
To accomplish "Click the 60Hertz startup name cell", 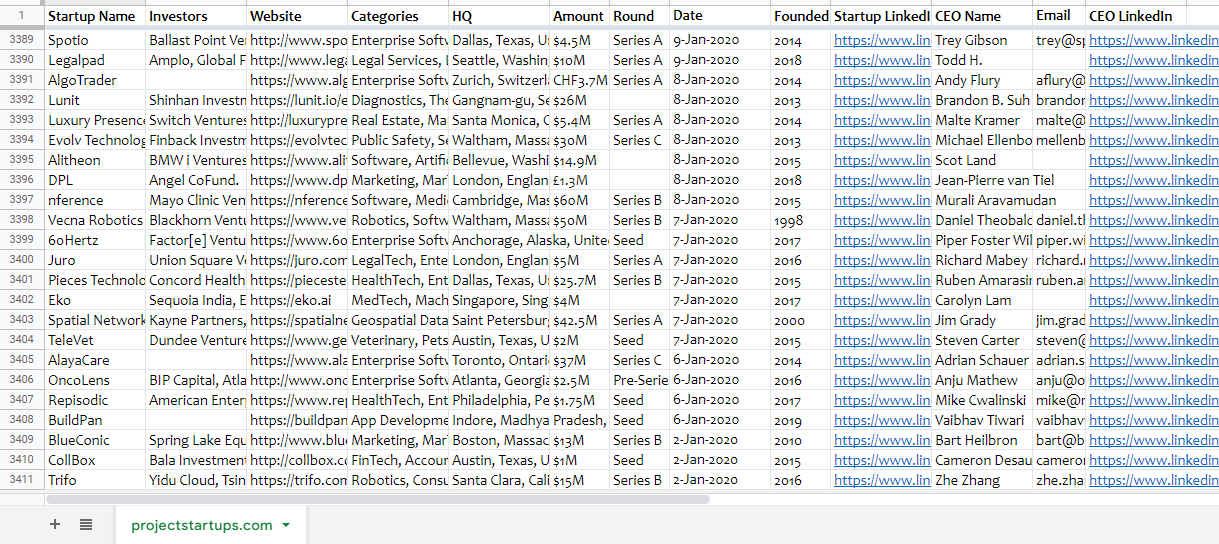I will (95, 240).
